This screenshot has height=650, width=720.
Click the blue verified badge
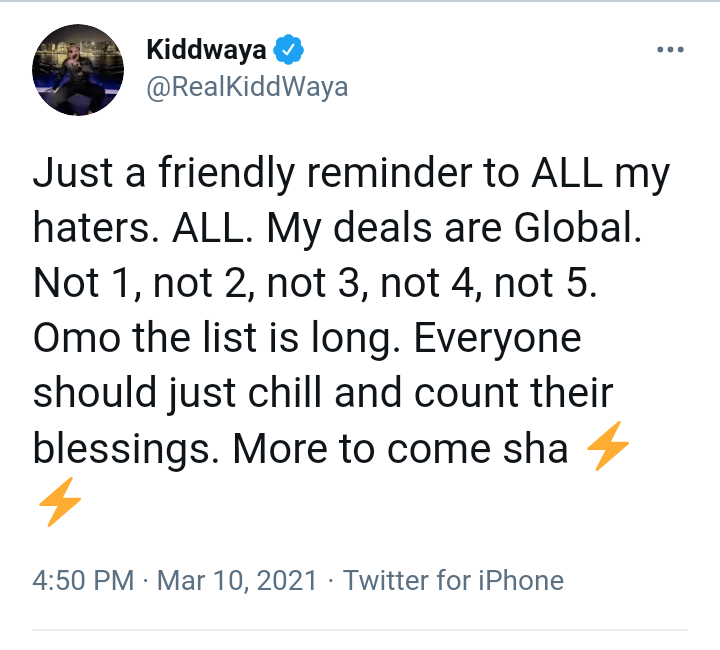[x=289, y=49]
